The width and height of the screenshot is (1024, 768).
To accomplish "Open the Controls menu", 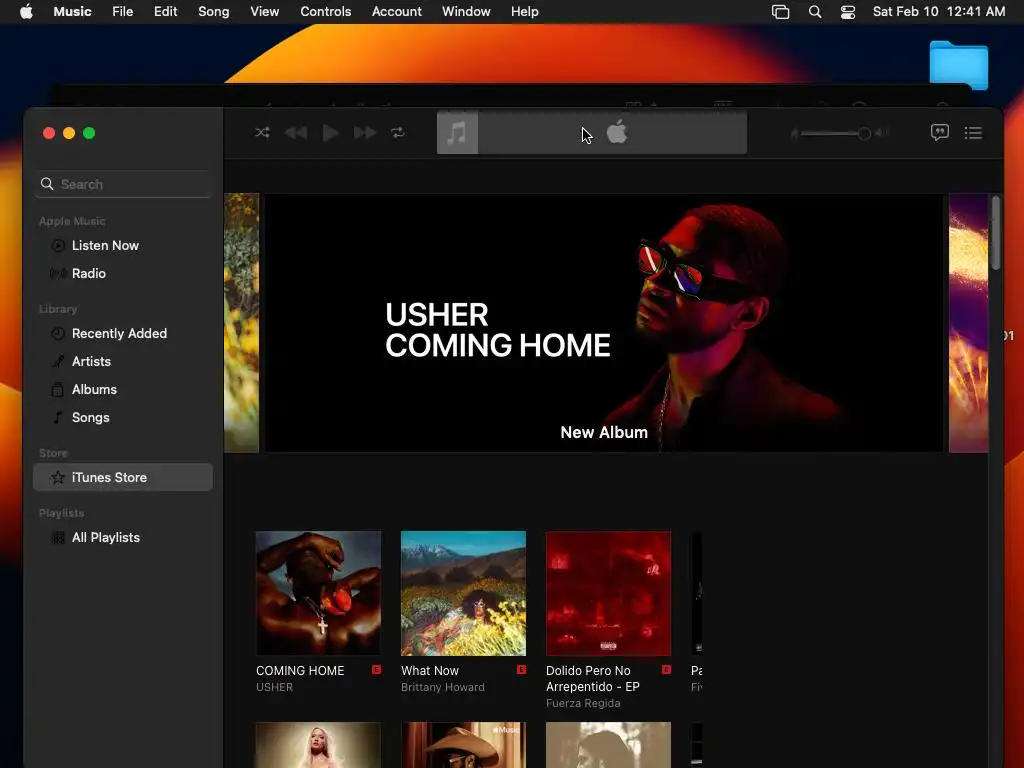I will click(x=326, y=12).
